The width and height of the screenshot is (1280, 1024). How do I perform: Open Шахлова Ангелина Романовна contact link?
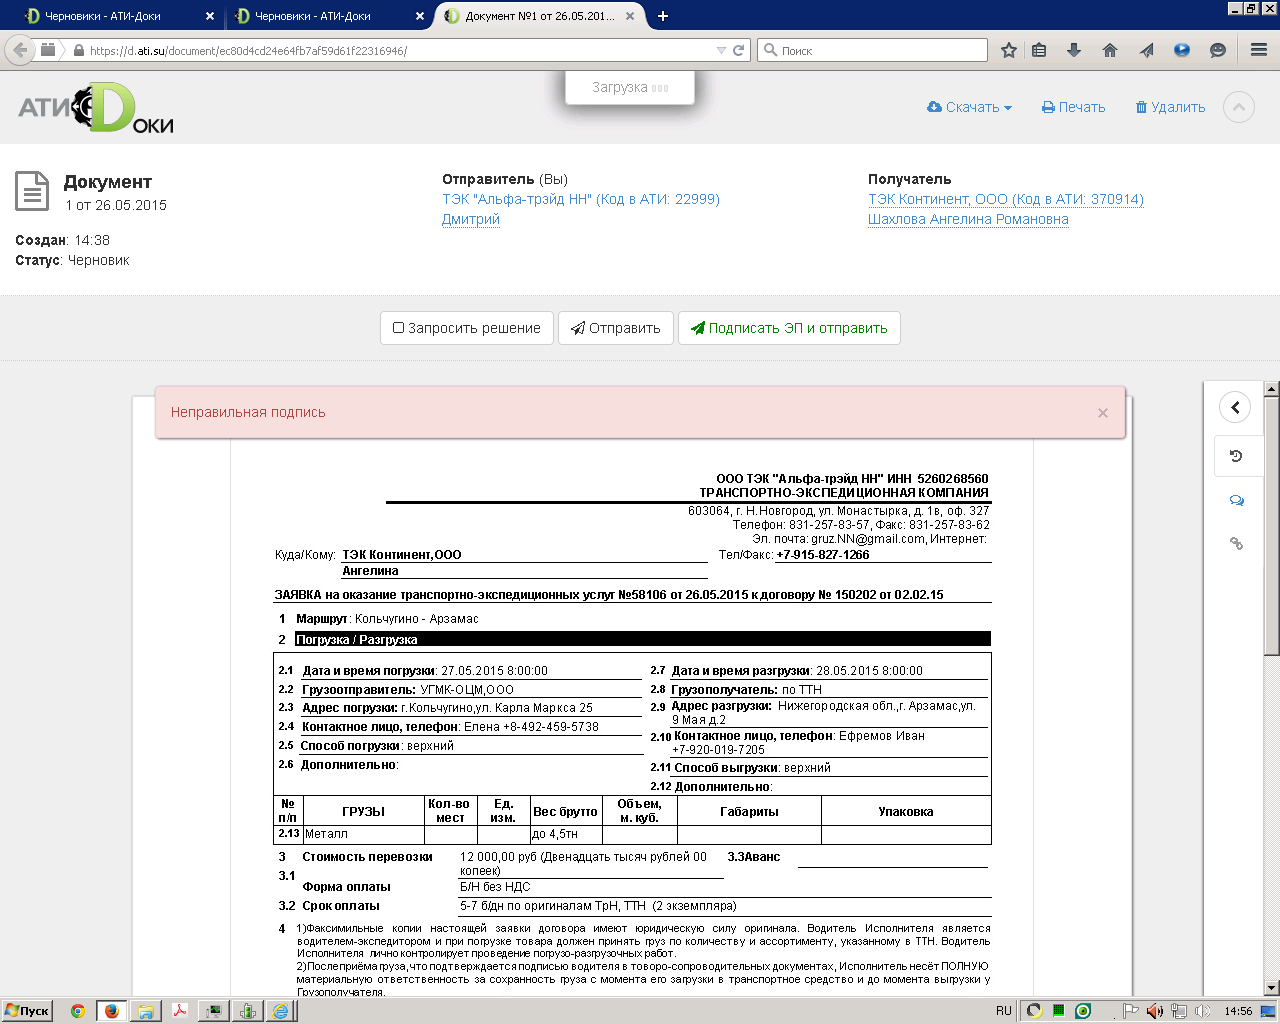(968, 219)
